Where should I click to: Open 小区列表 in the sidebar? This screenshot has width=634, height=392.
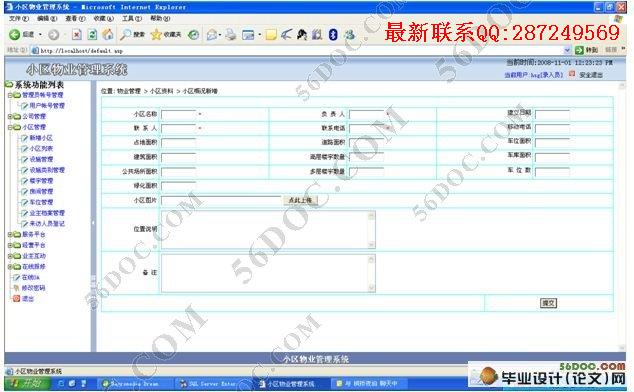41,148
